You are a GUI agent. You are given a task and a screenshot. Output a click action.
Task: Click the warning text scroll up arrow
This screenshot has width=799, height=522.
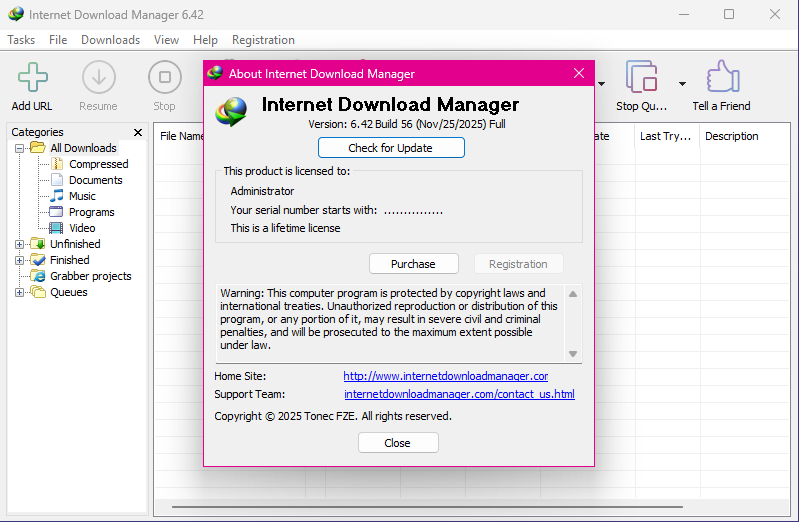[x=573, y=294]
